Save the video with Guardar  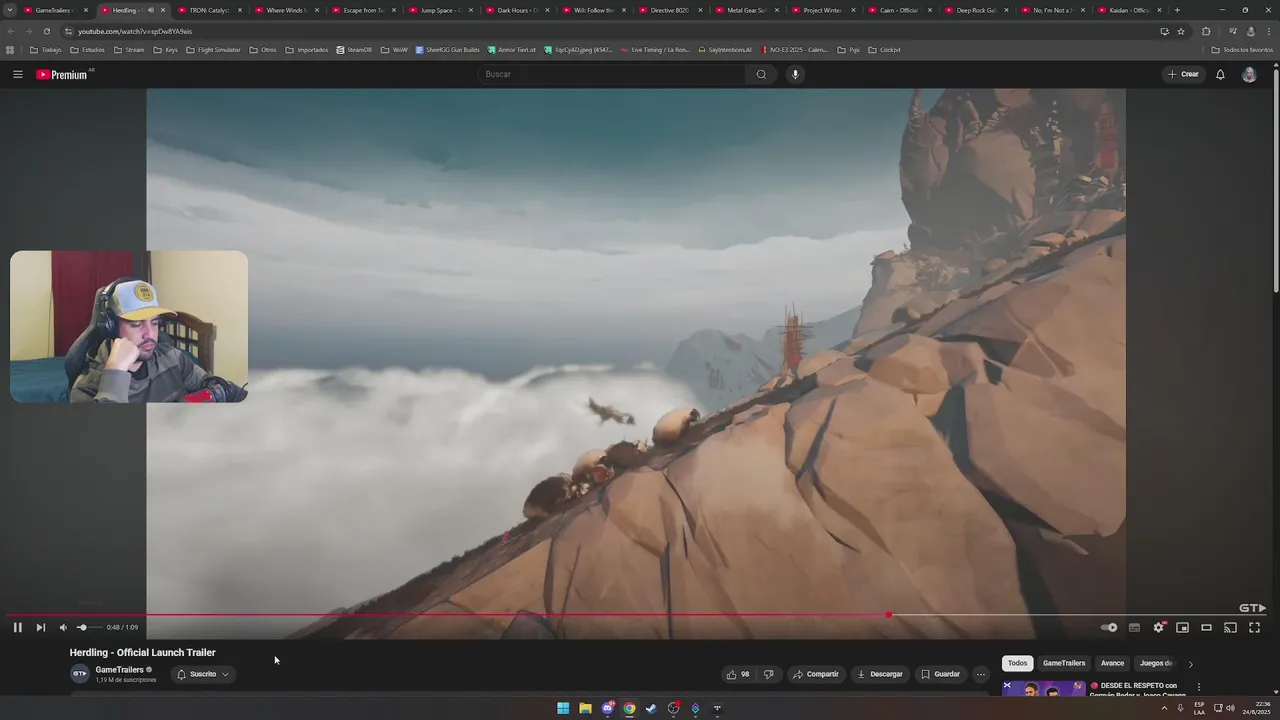pyautogui.click(x=940, y=674)
